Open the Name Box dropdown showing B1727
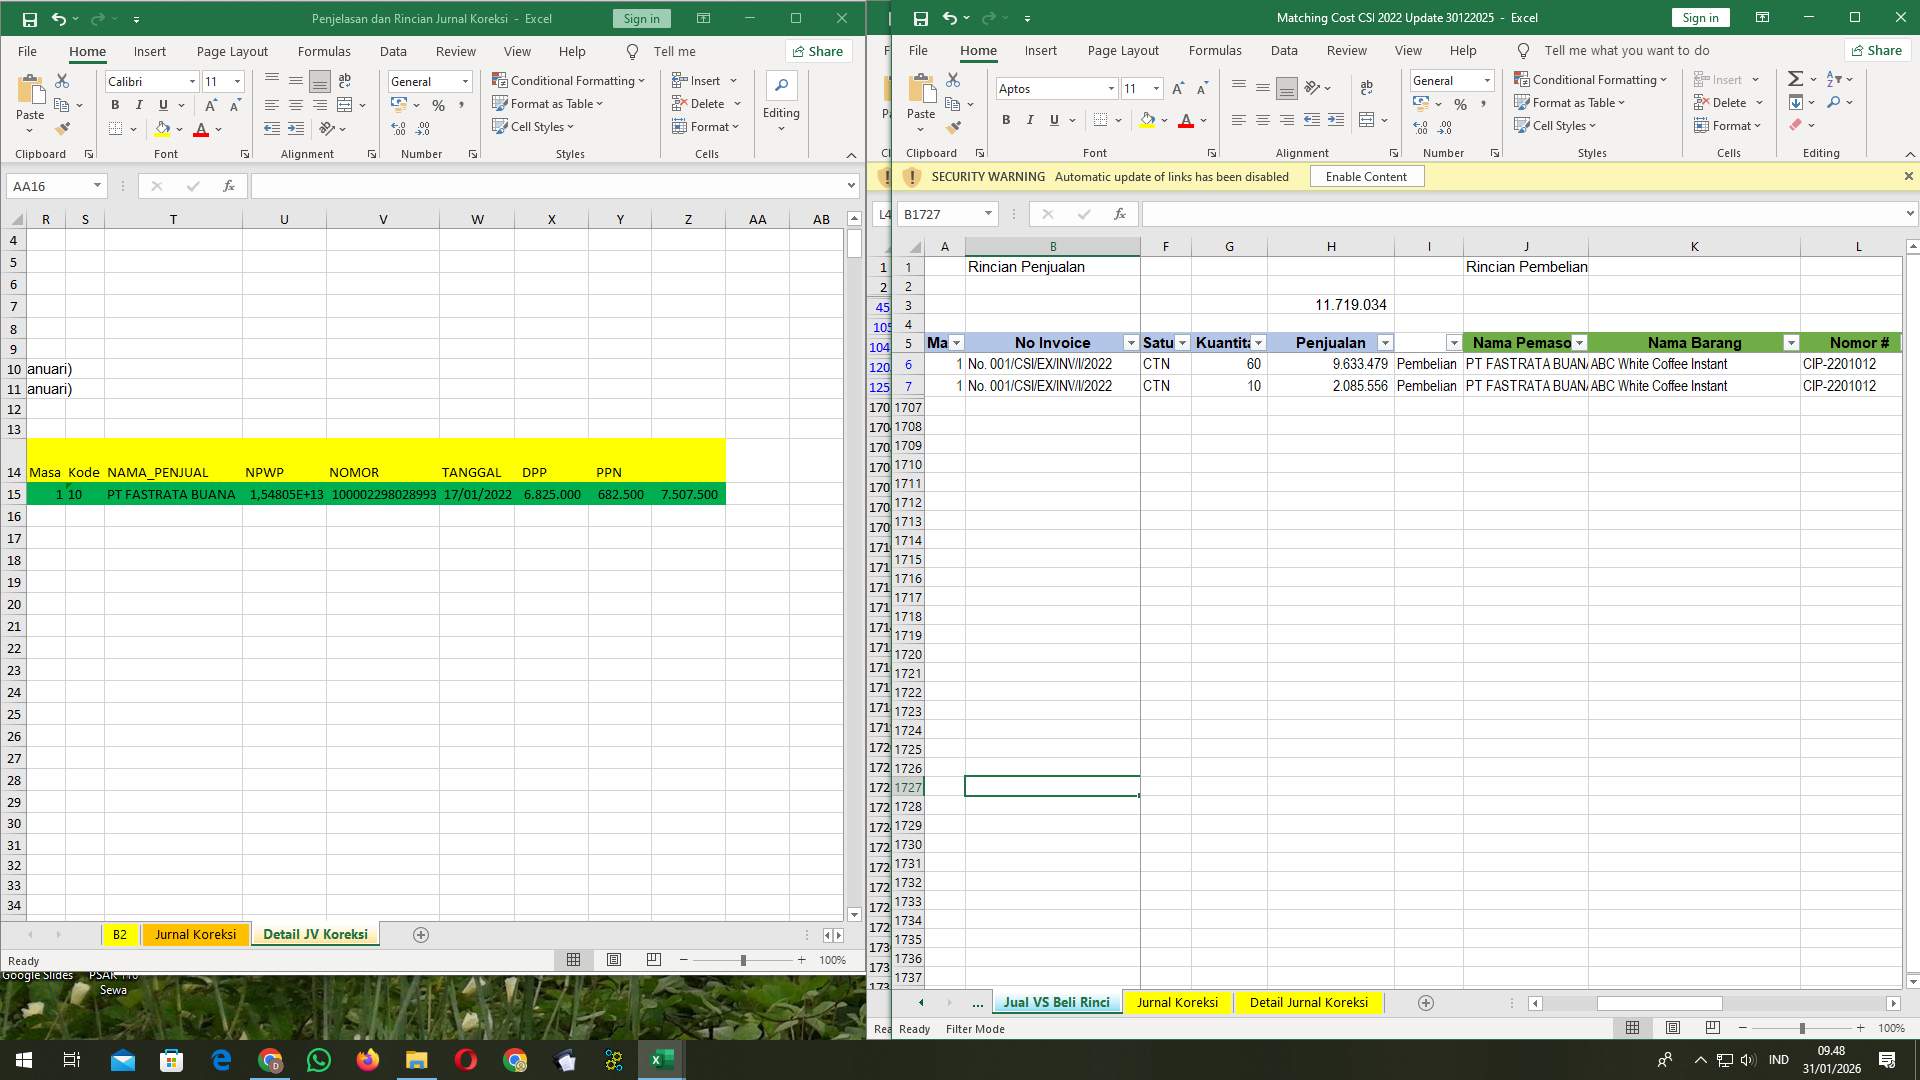The image size is (1920, 1080). (990, 213)
